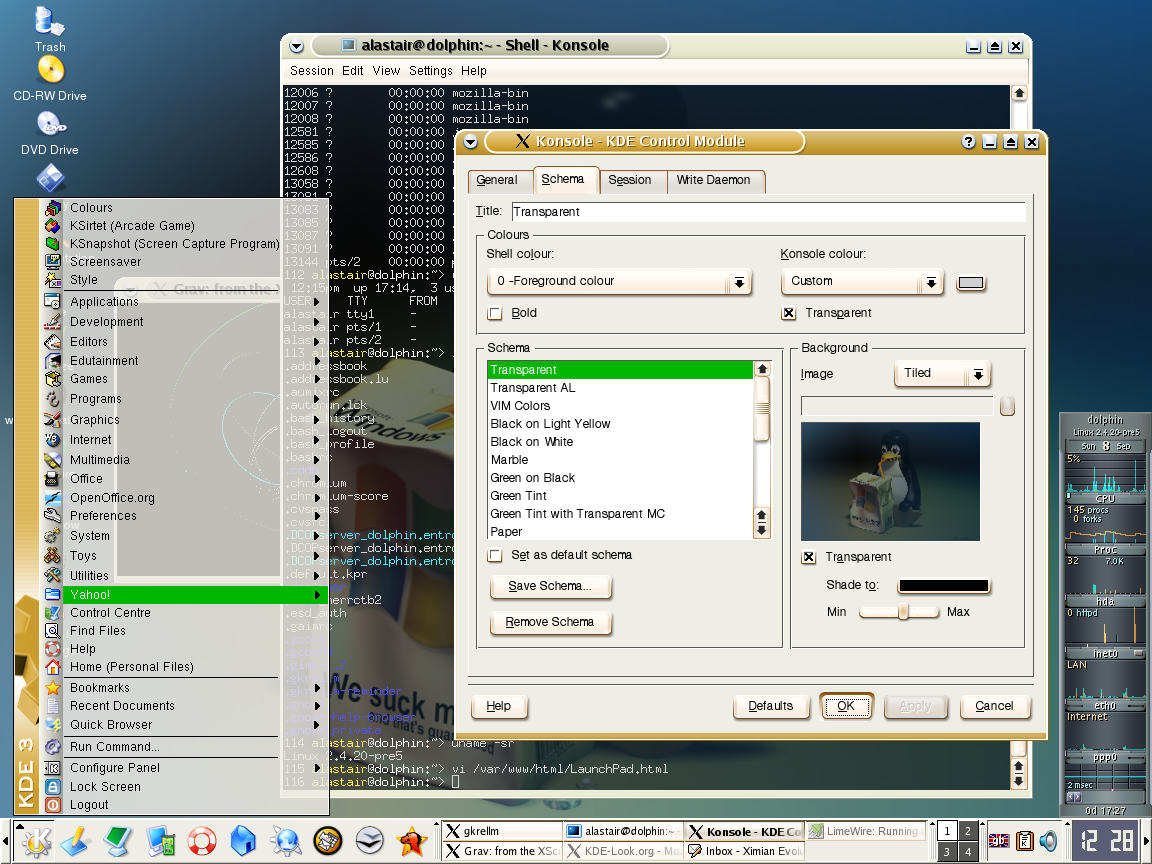Click the Remove Schema button

click(x=550, y=622)
